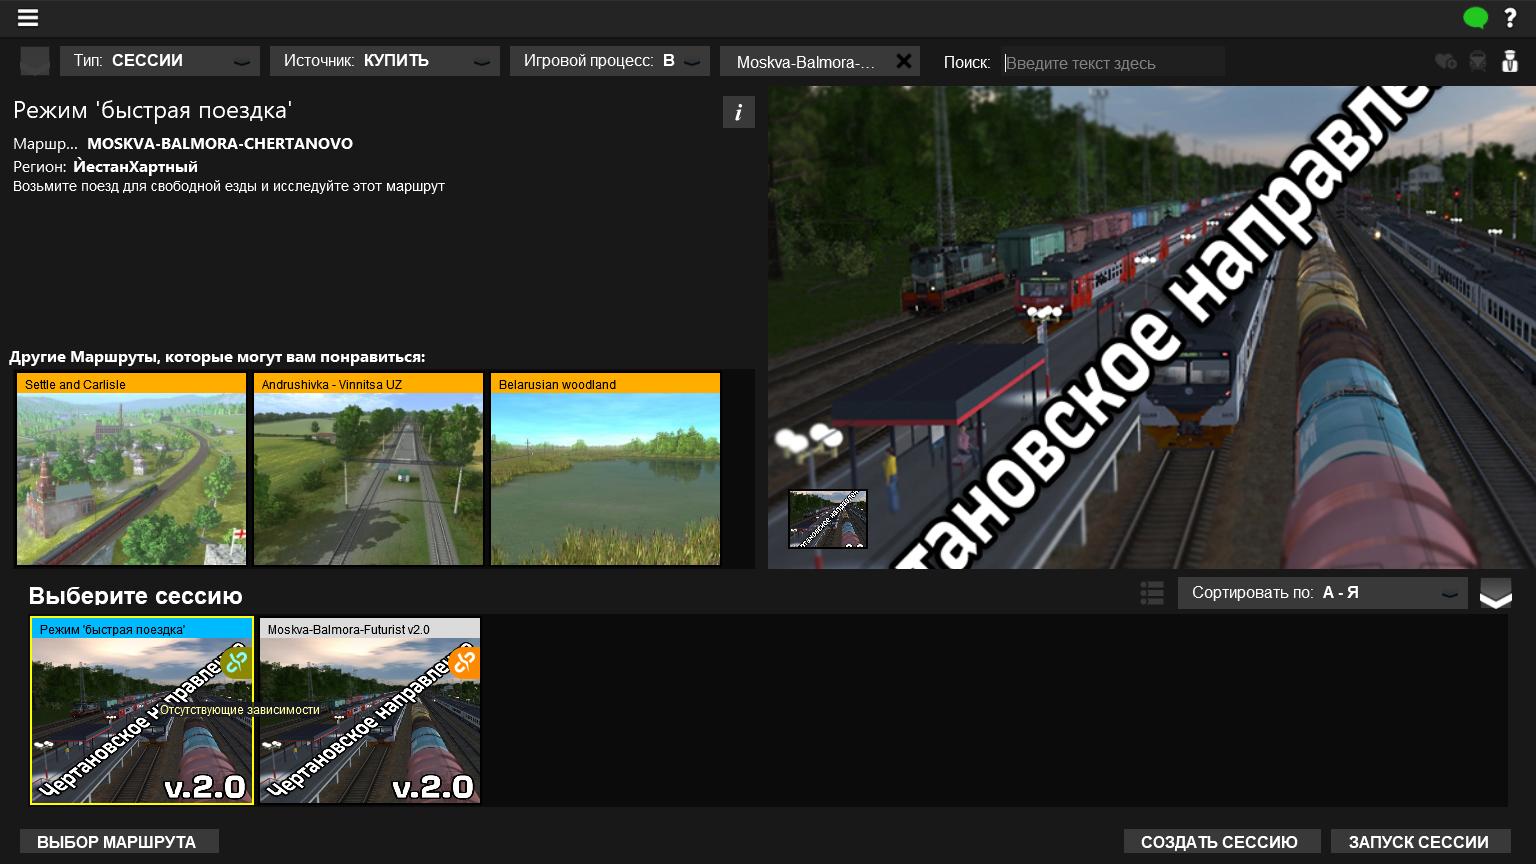The height and width of the screenshot is (864, 1536).
Task: Remove the Moskva-Balmora filter with X
Action: 904,61
